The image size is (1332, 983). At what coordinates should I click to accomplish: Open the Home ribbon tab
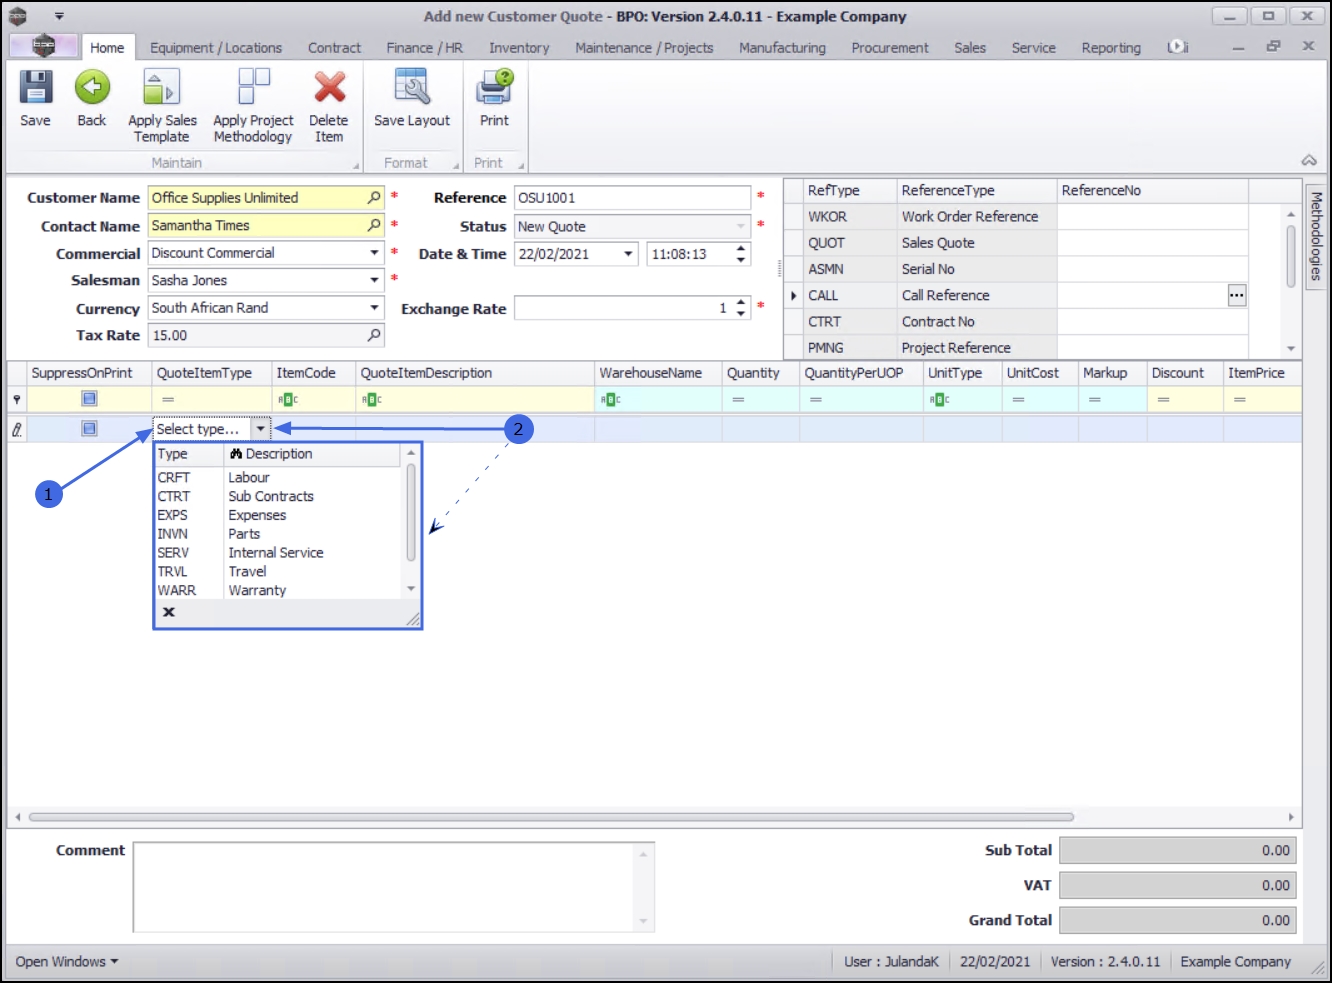107,47
